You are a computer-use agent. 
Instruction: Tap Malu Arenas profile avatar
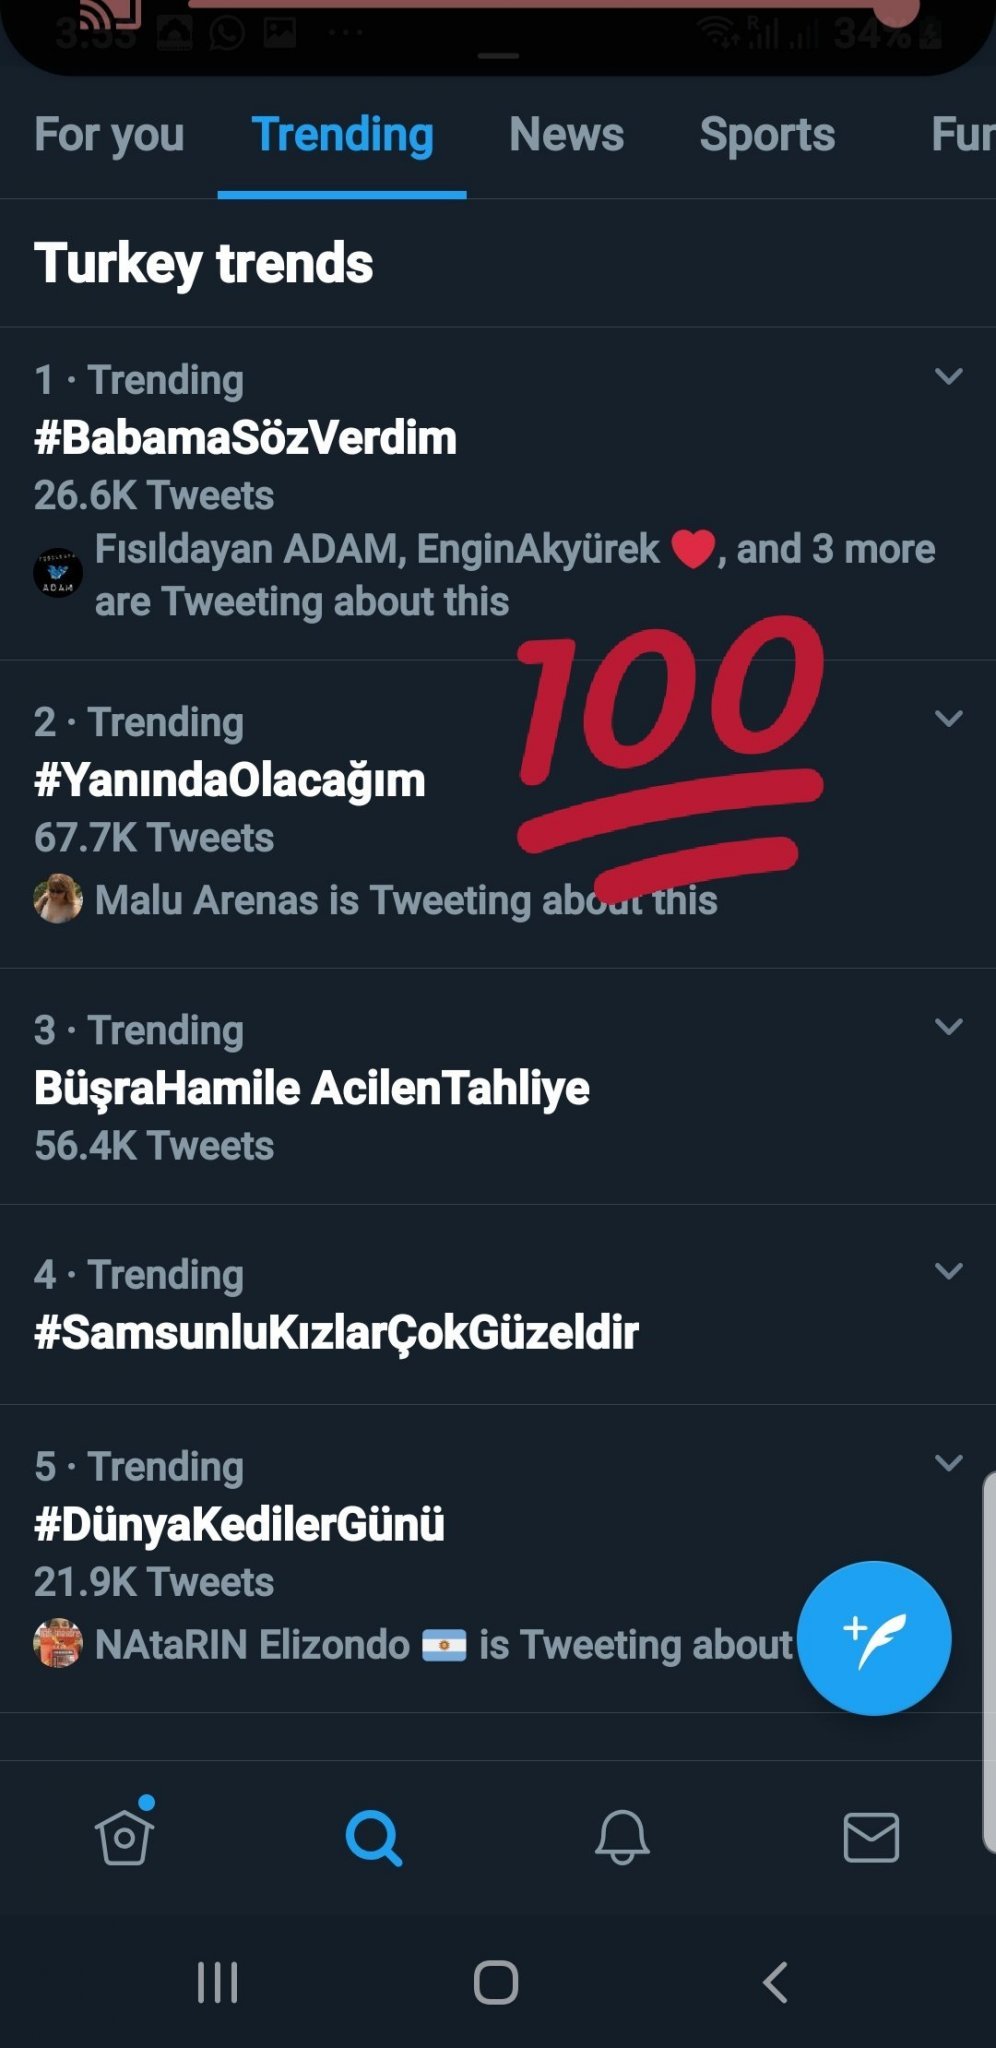pyautogui.click(x=58, y=898)
